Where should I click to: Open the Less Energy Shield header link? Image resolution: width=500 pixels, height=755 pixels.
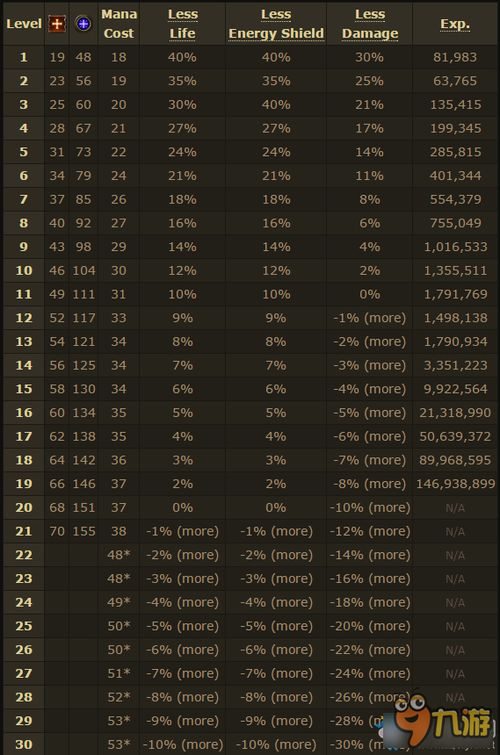pyautogui.click(x=276, y=24)
